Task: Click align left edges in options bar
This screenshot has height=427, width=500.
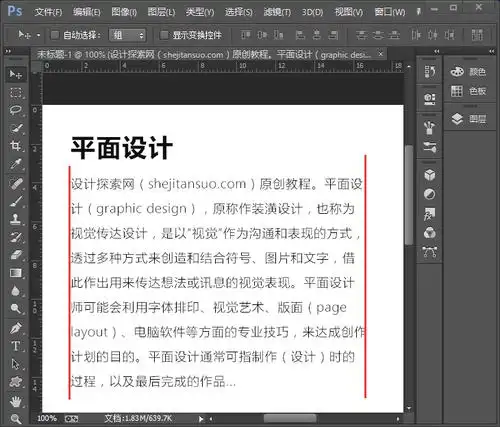Action: click(x=300, y=35)
